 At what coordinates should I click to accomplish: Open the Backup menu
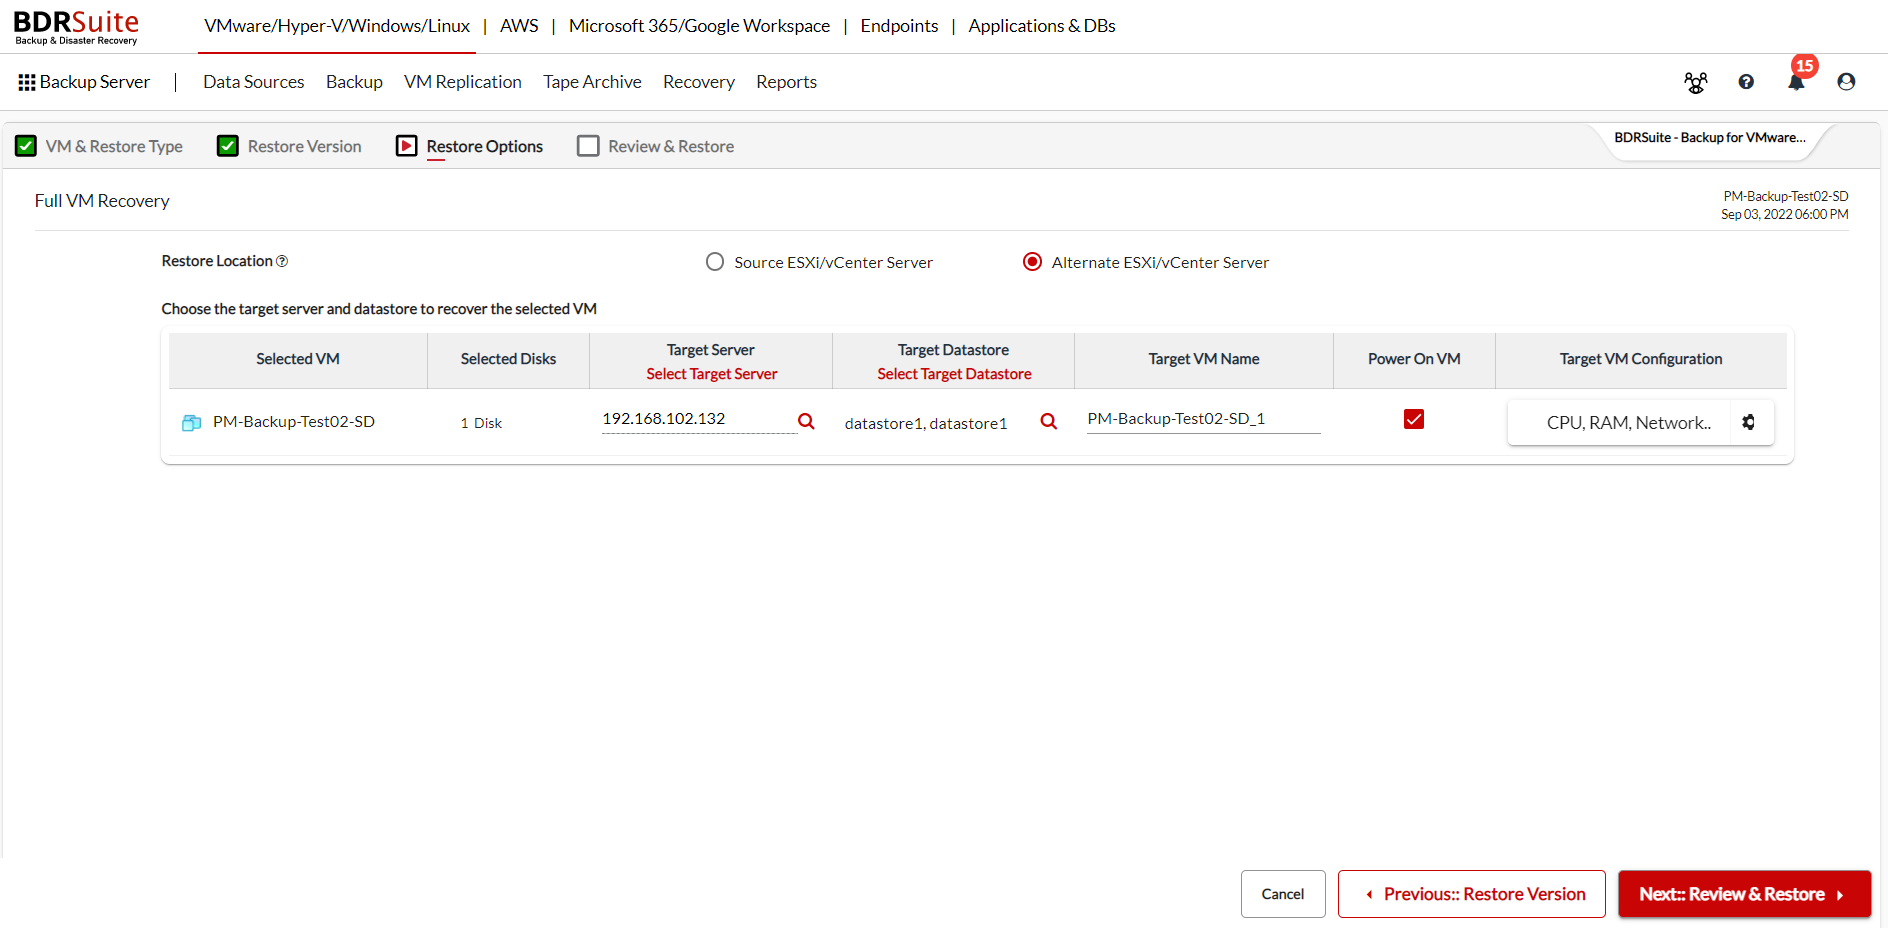point(354,82)
